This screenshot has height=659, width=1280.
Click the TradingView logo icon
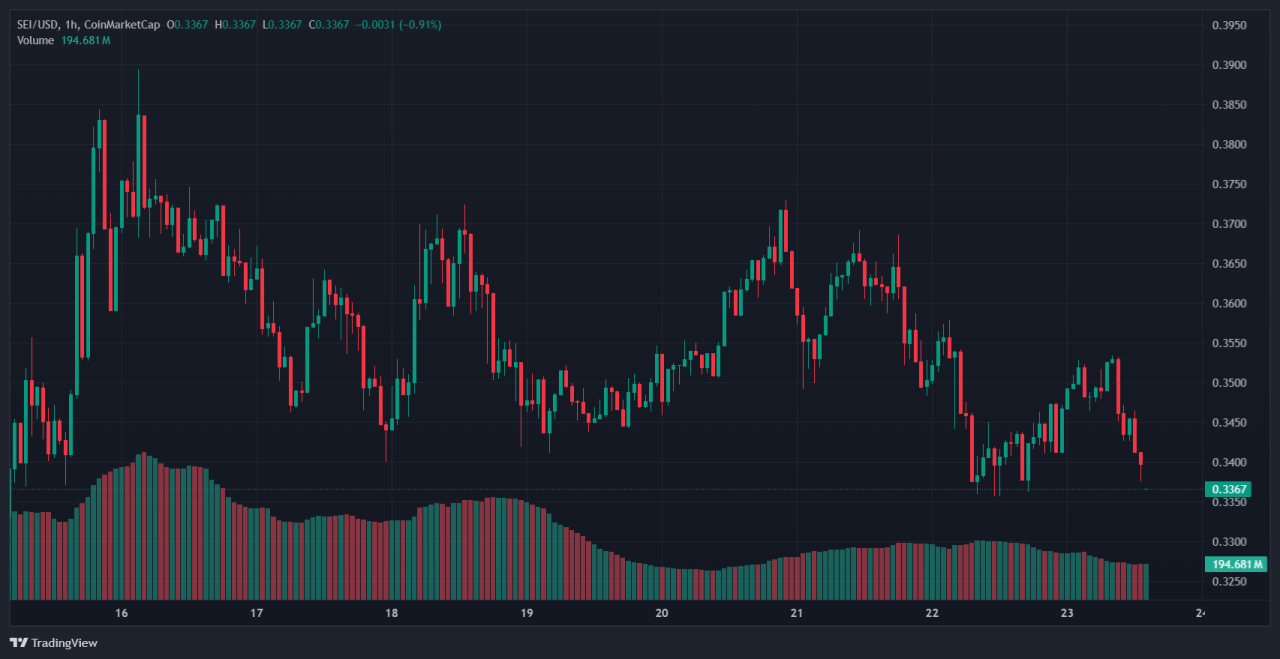coord(19,642)
